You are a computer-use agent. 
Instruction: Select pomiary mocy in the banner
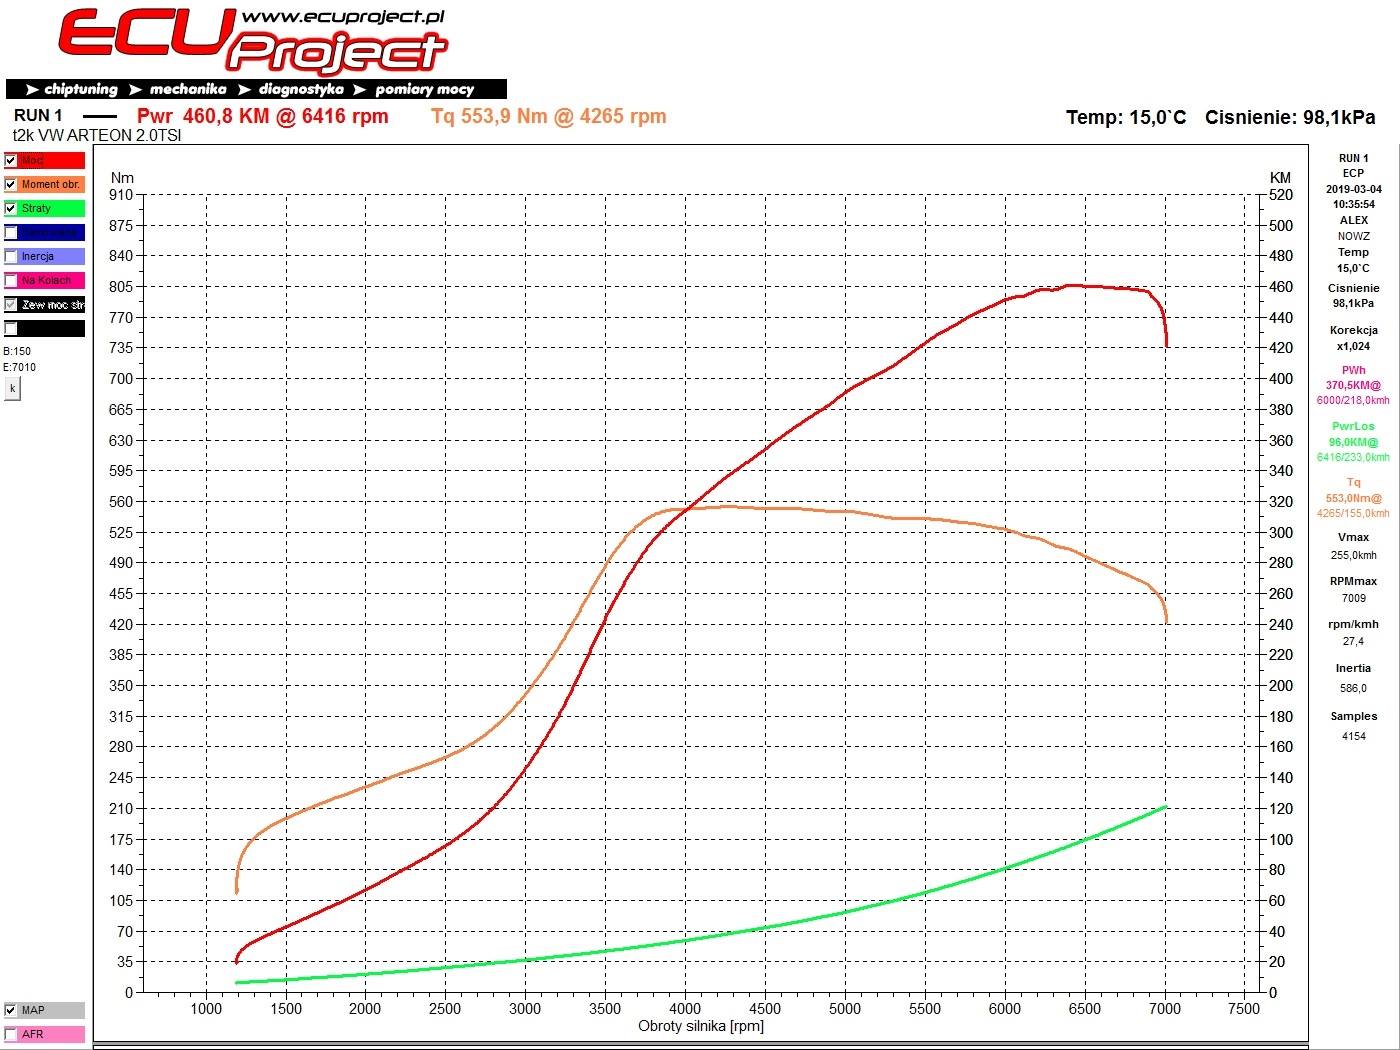(424, 89)
